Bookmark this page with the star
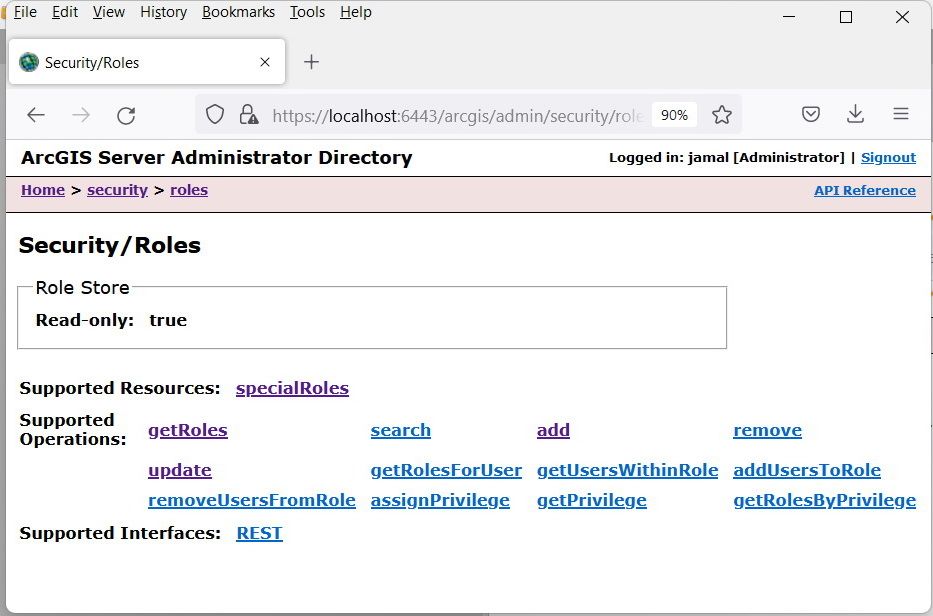Screen dimensions: 933x616 722,115
